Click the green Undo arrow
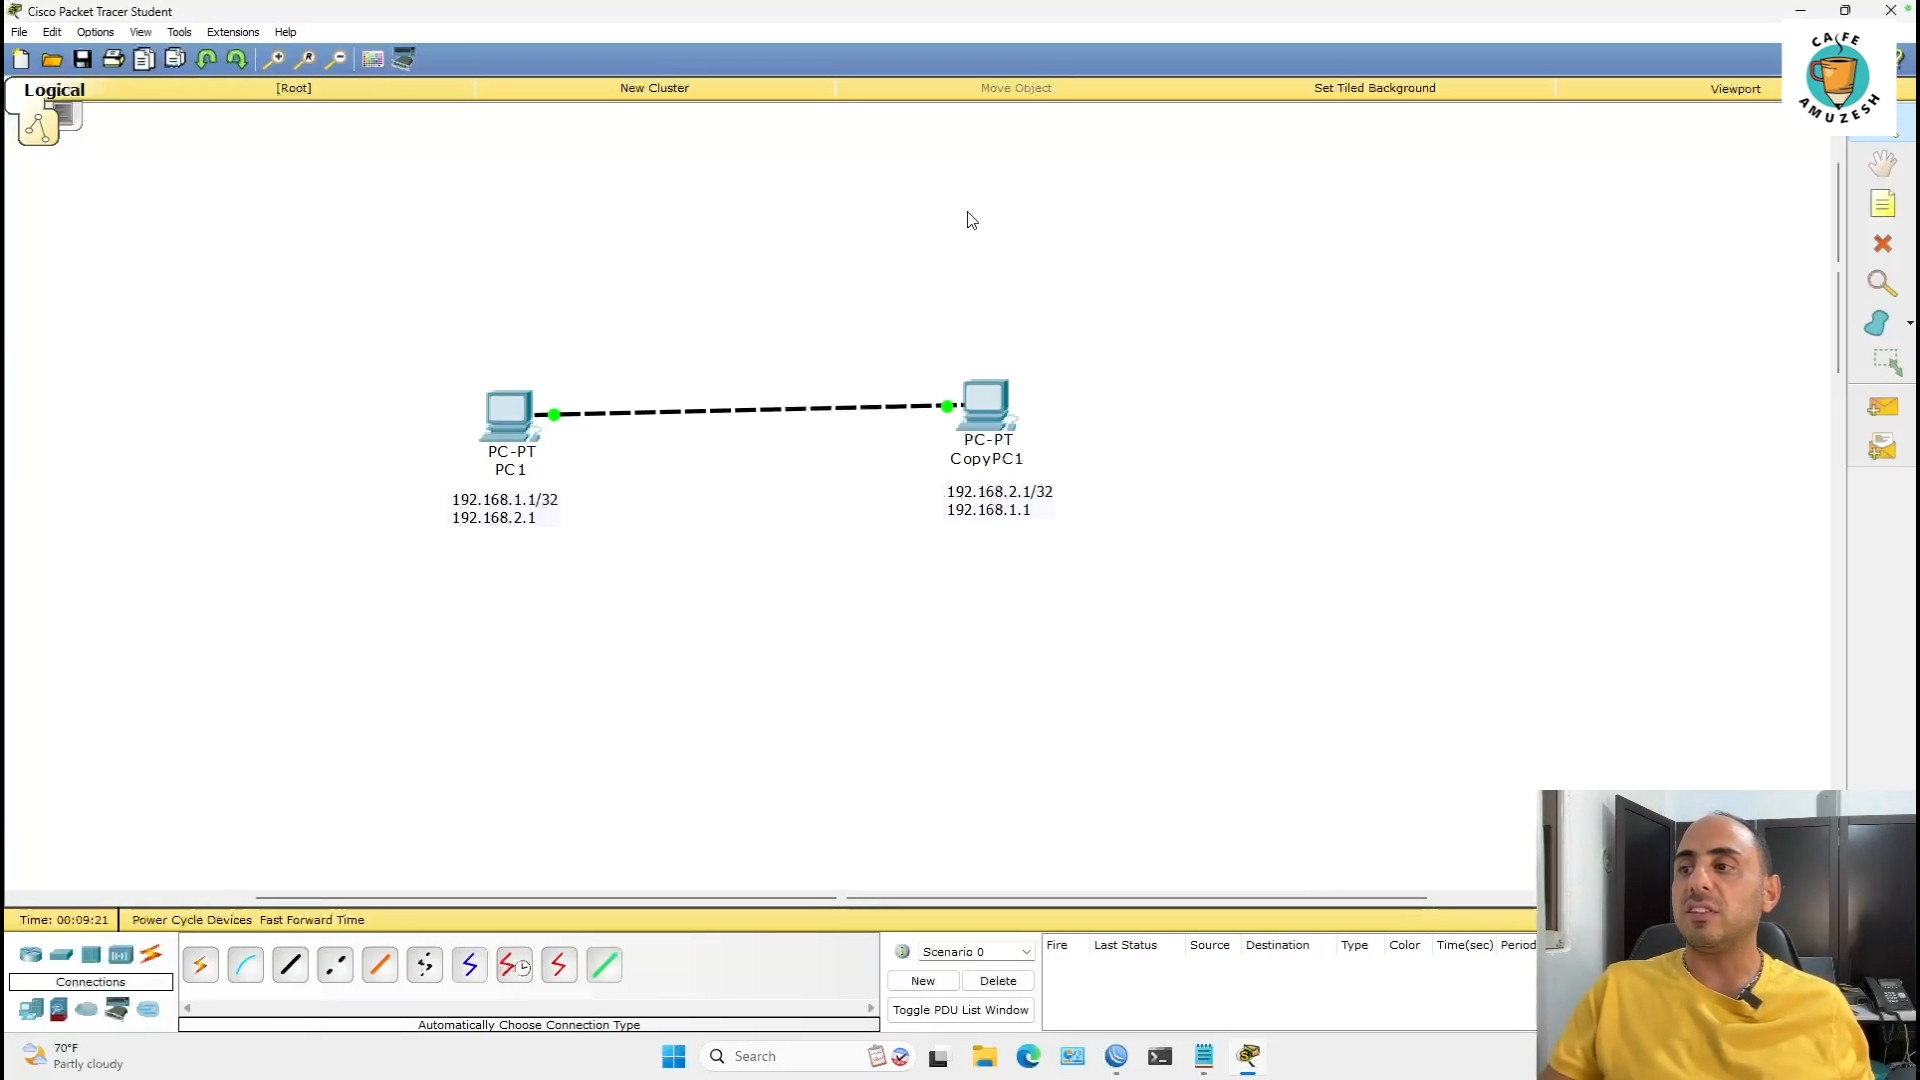This screenshot has height=1080, width=1920. pyautogui.click(x=206, y=60)
